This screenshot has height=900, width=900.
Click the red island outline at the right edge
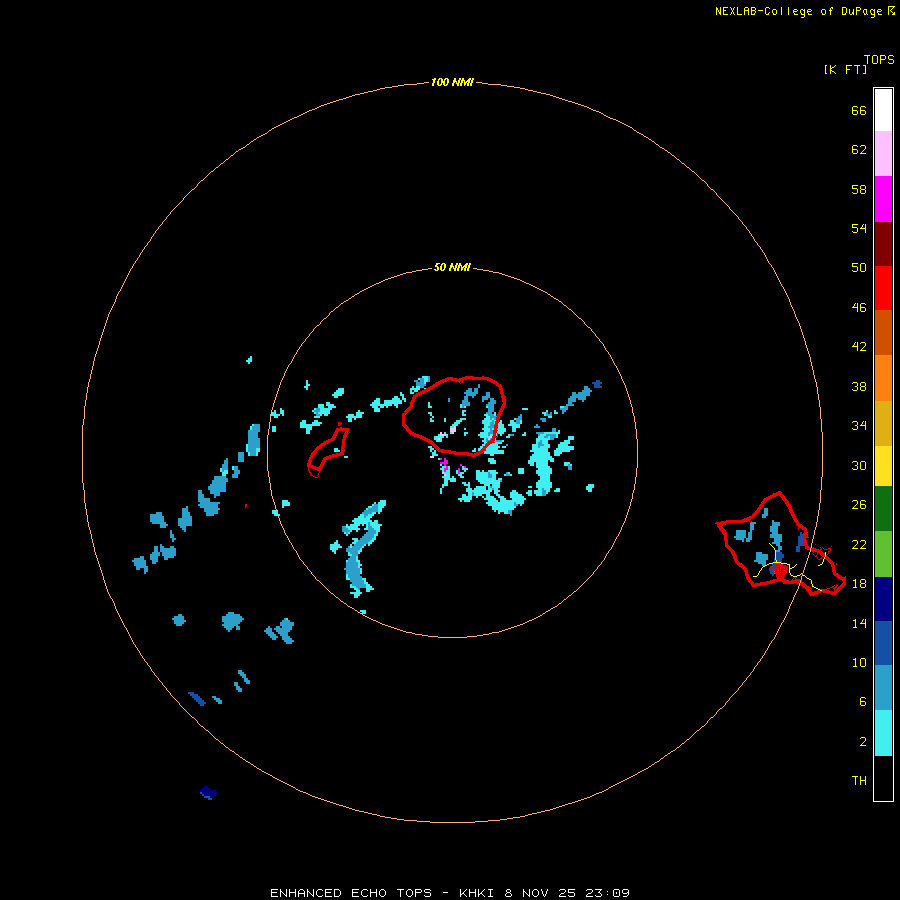click(x=781, y=544)
